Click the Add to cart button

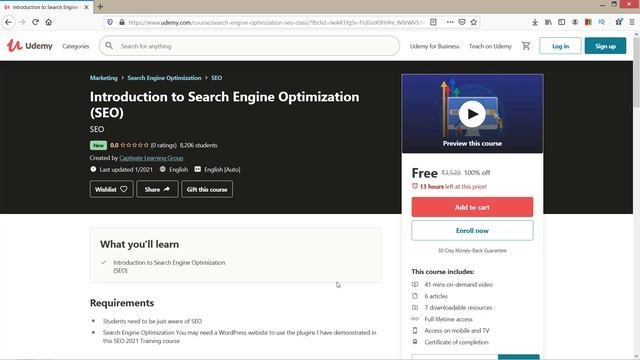click(x=472, y=207)
